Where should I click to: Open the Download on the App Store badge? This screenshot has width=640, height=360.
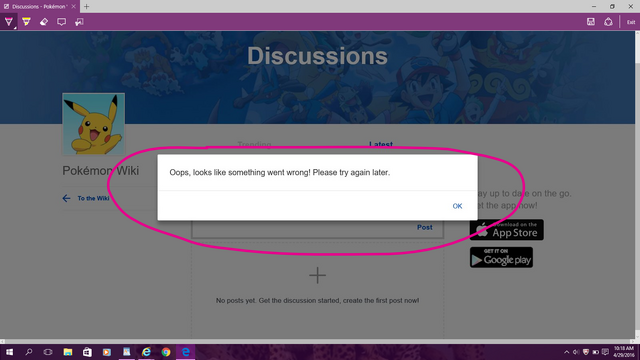click(507, 230)
